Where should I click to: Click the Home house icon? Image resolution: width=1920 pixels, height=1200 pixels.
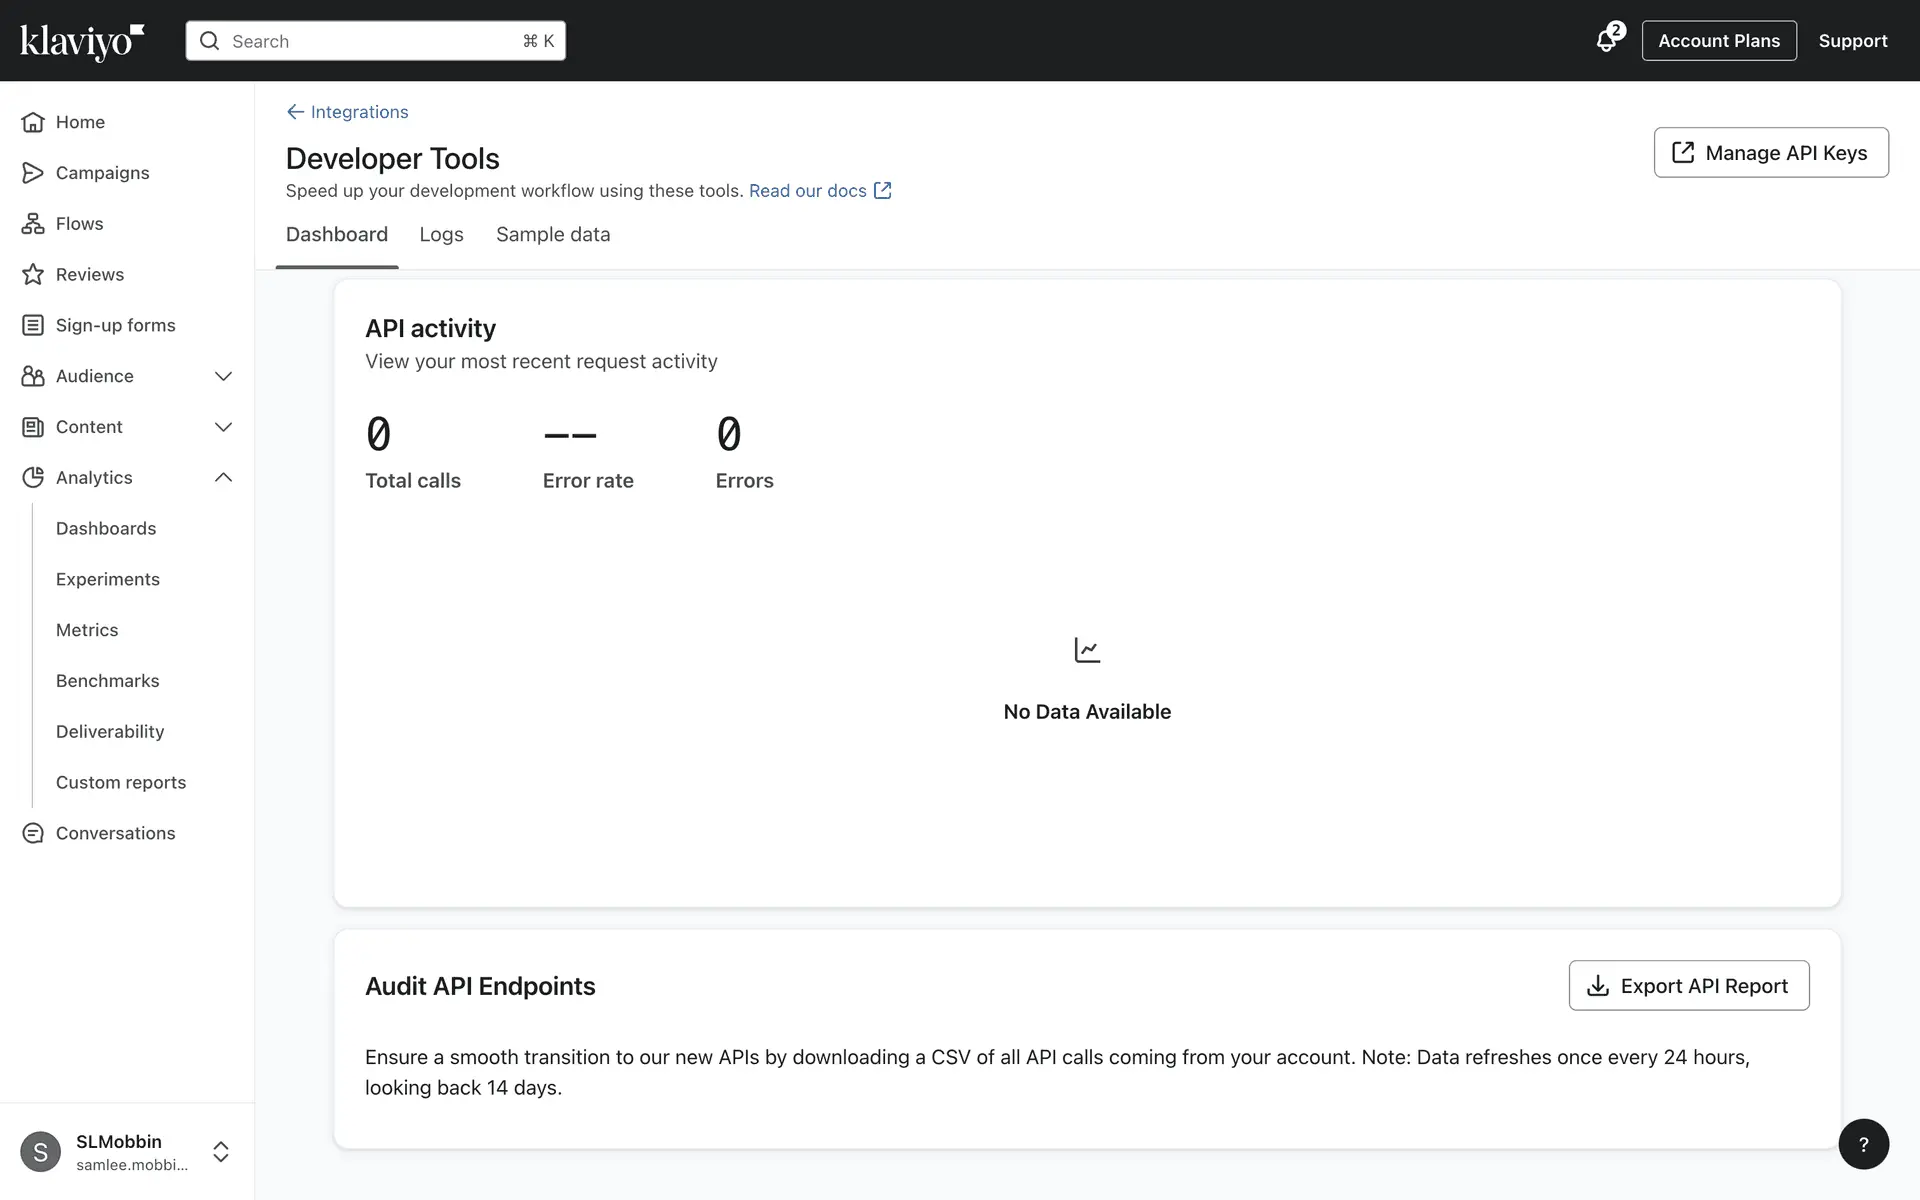point(33,122)
